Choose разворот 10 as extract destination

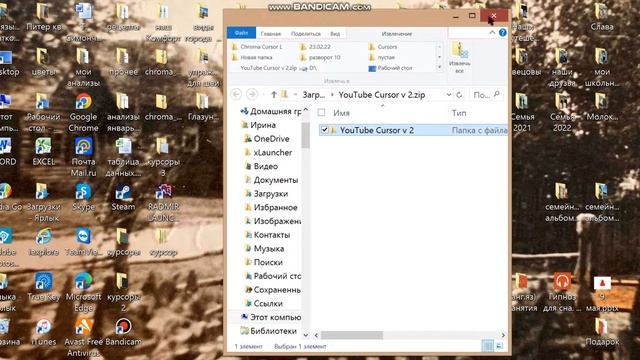click(320, 57)
